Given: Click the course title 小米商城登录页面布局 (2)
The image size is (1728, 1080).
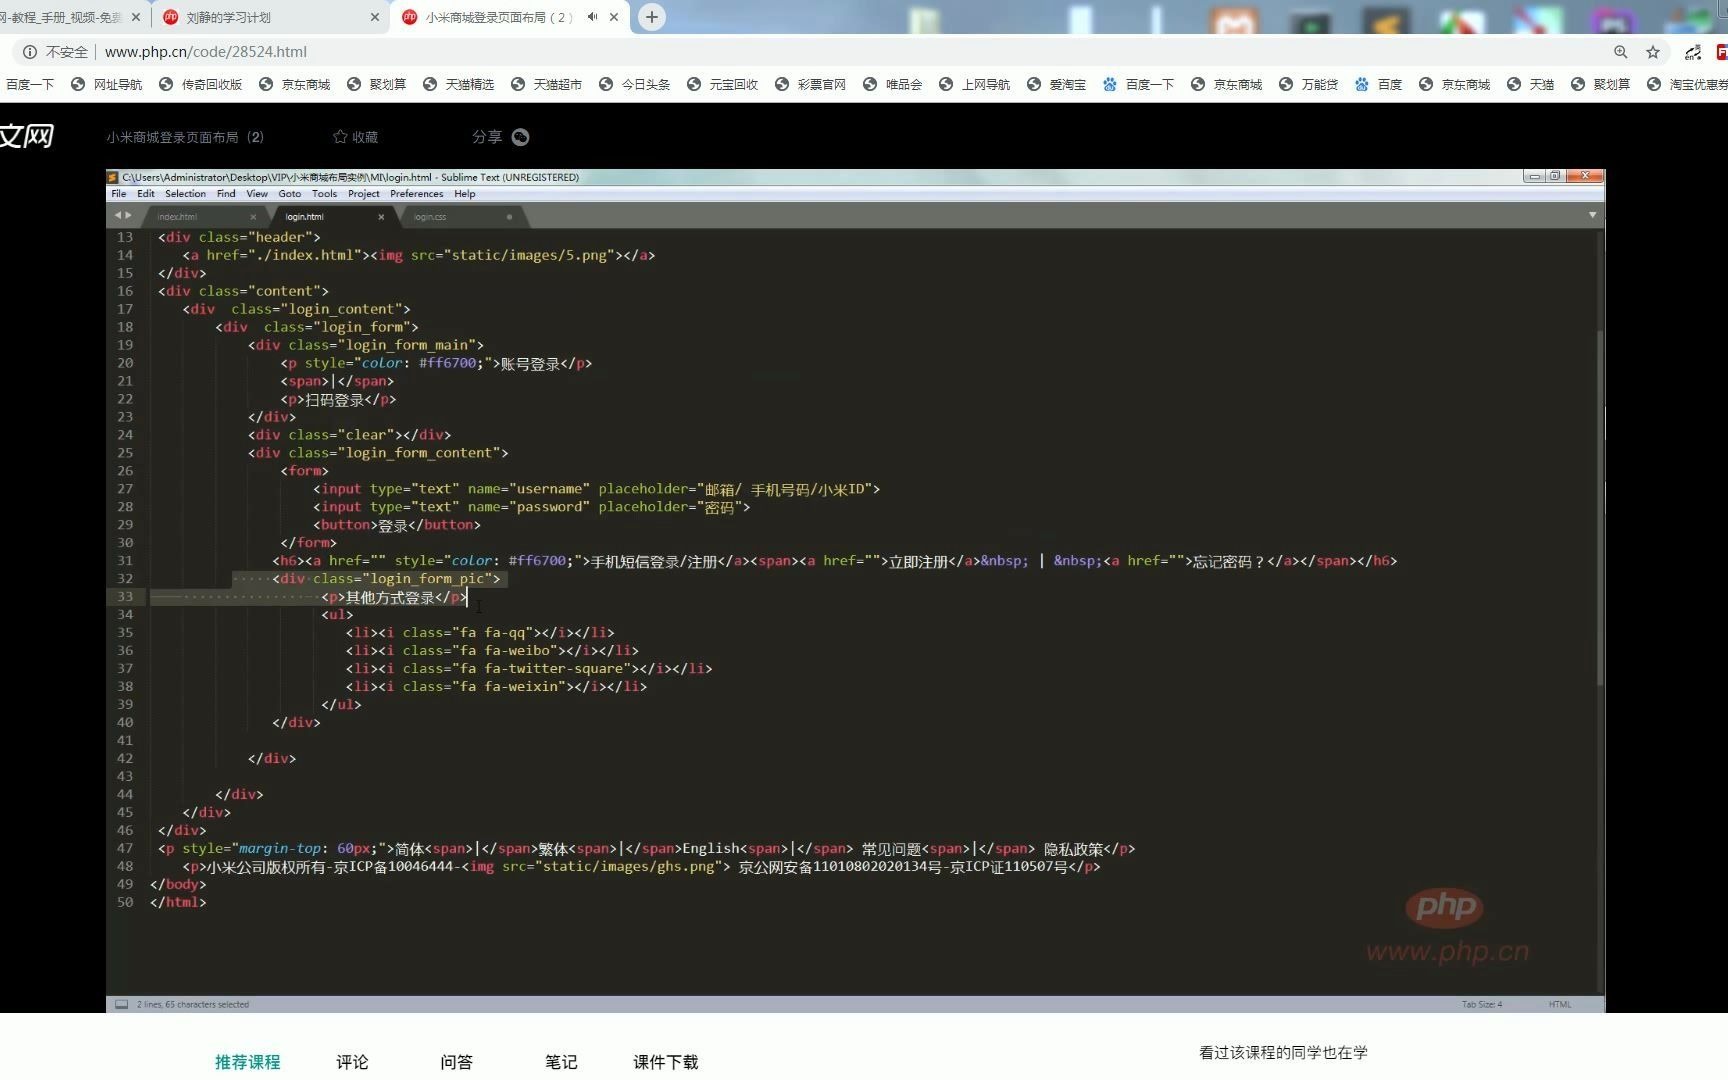Looking at the screenshot, I should pyautogui.click(x=185, y=137).
